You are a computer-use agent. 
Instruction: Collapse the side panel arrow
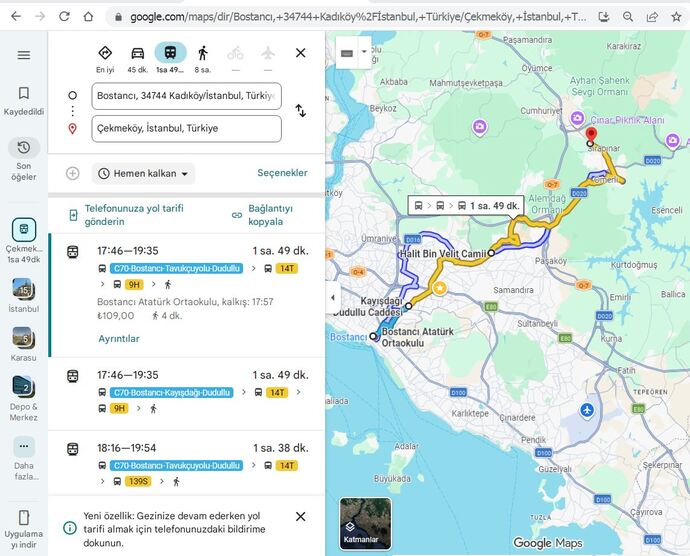(x=333, y=298)
